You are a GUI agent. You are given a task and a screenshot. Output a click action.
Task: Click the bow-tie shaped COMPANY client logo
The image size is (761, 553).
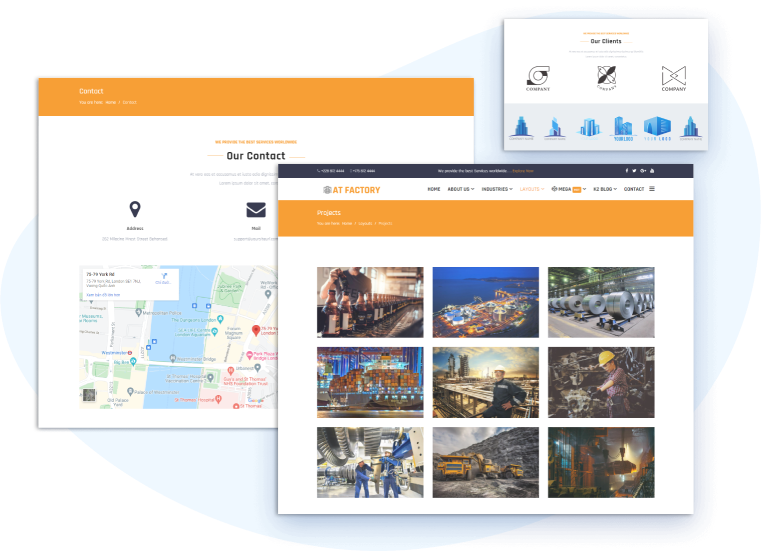coord(674,78)
